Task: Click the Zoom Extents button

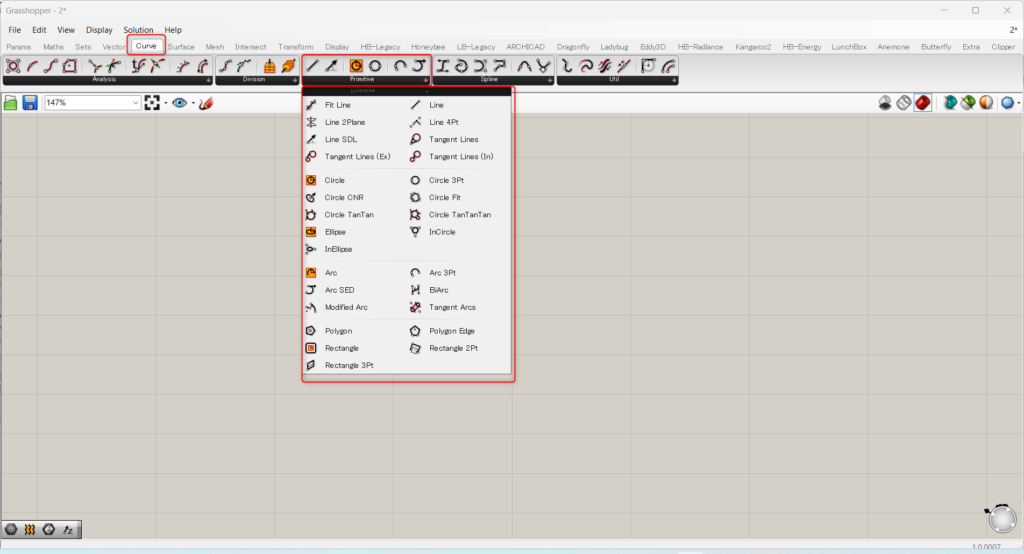Action: pos(152,103)
